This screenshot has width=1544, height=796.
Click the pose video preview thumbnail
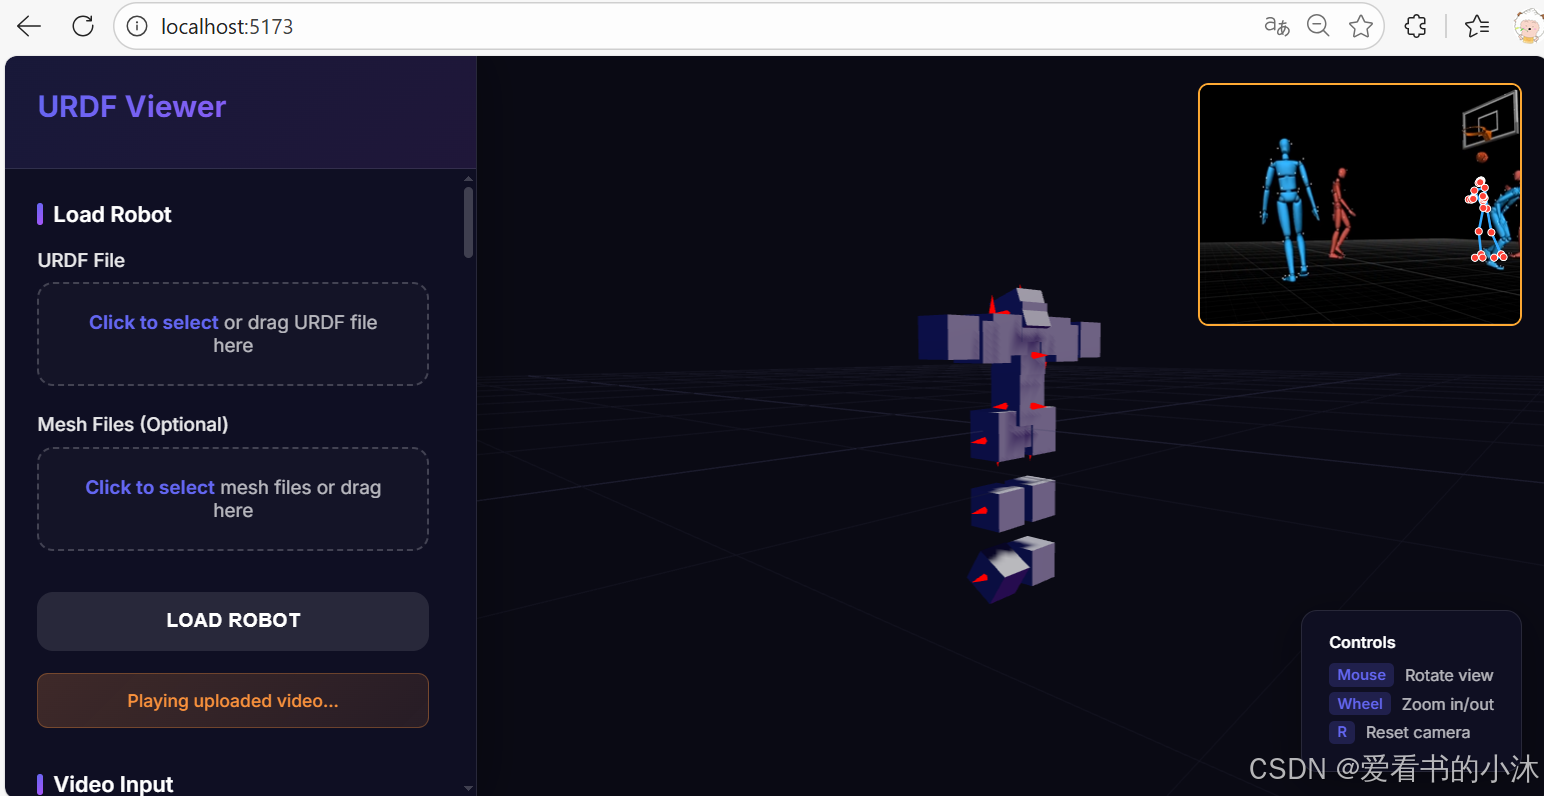1360,204
